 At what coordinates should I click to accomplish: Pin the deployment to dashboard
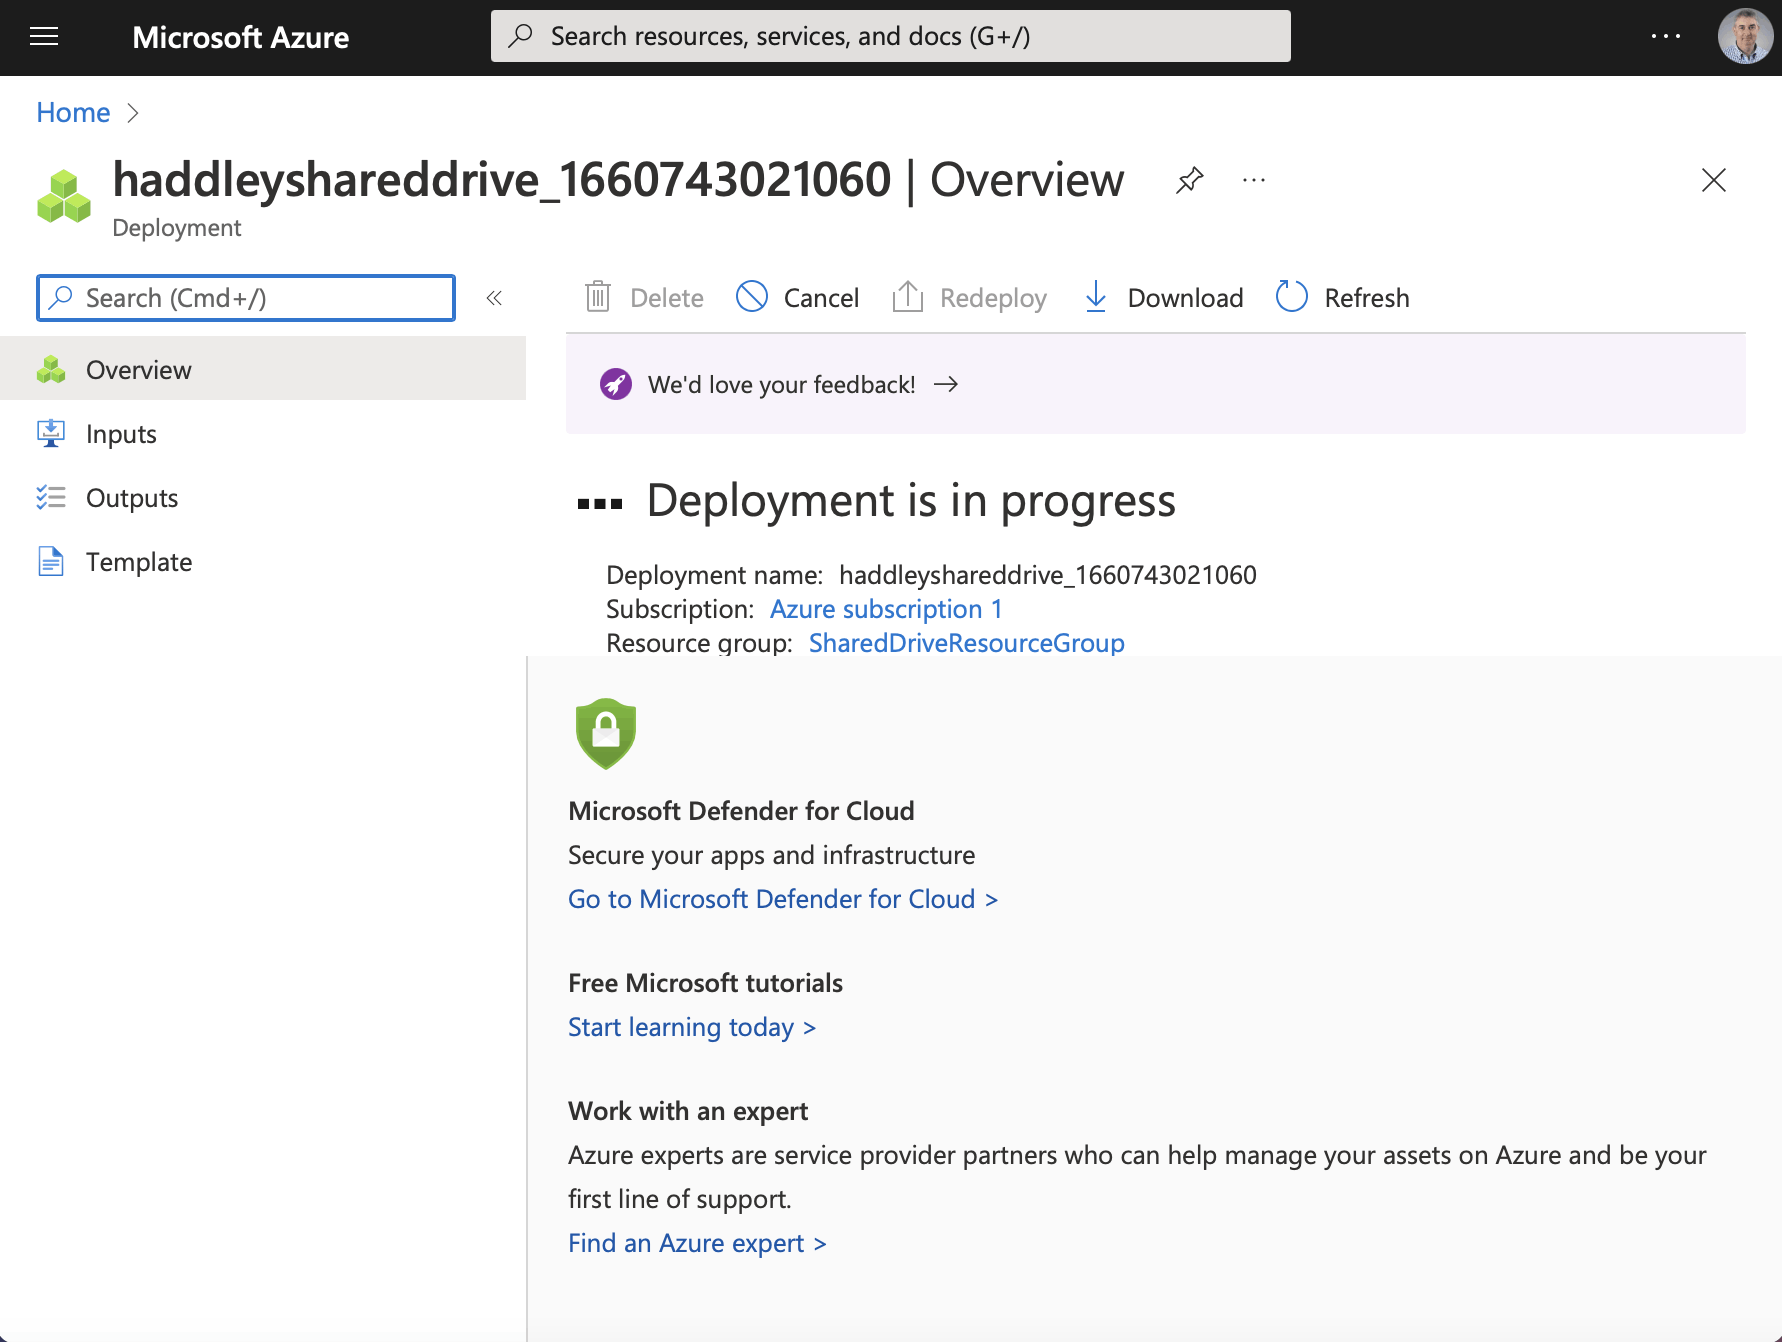tap(1189, 181)
